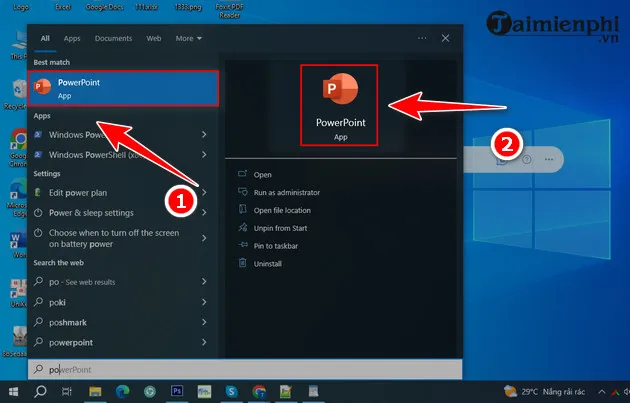The image size is (630, 403).
Task: Open the More filter dropdown
Action: click(x=188, y=38)
